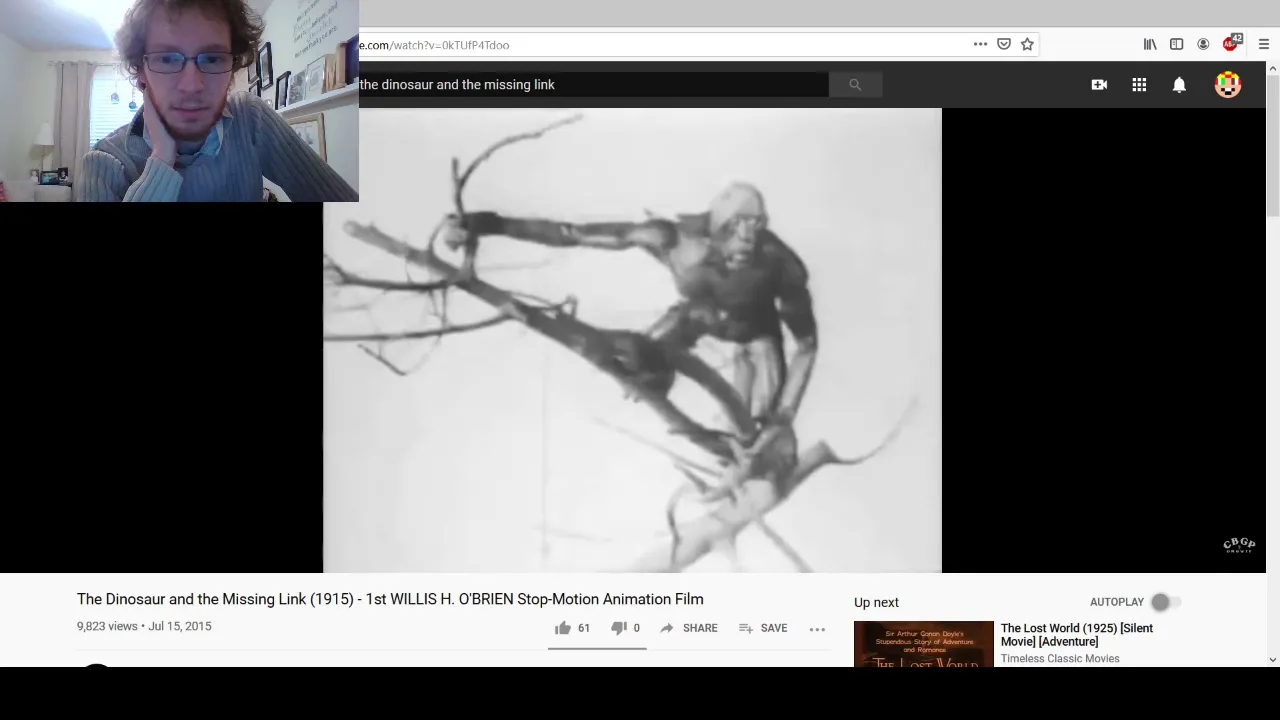Toggle the Autoplay switch

pos(1165,602)
